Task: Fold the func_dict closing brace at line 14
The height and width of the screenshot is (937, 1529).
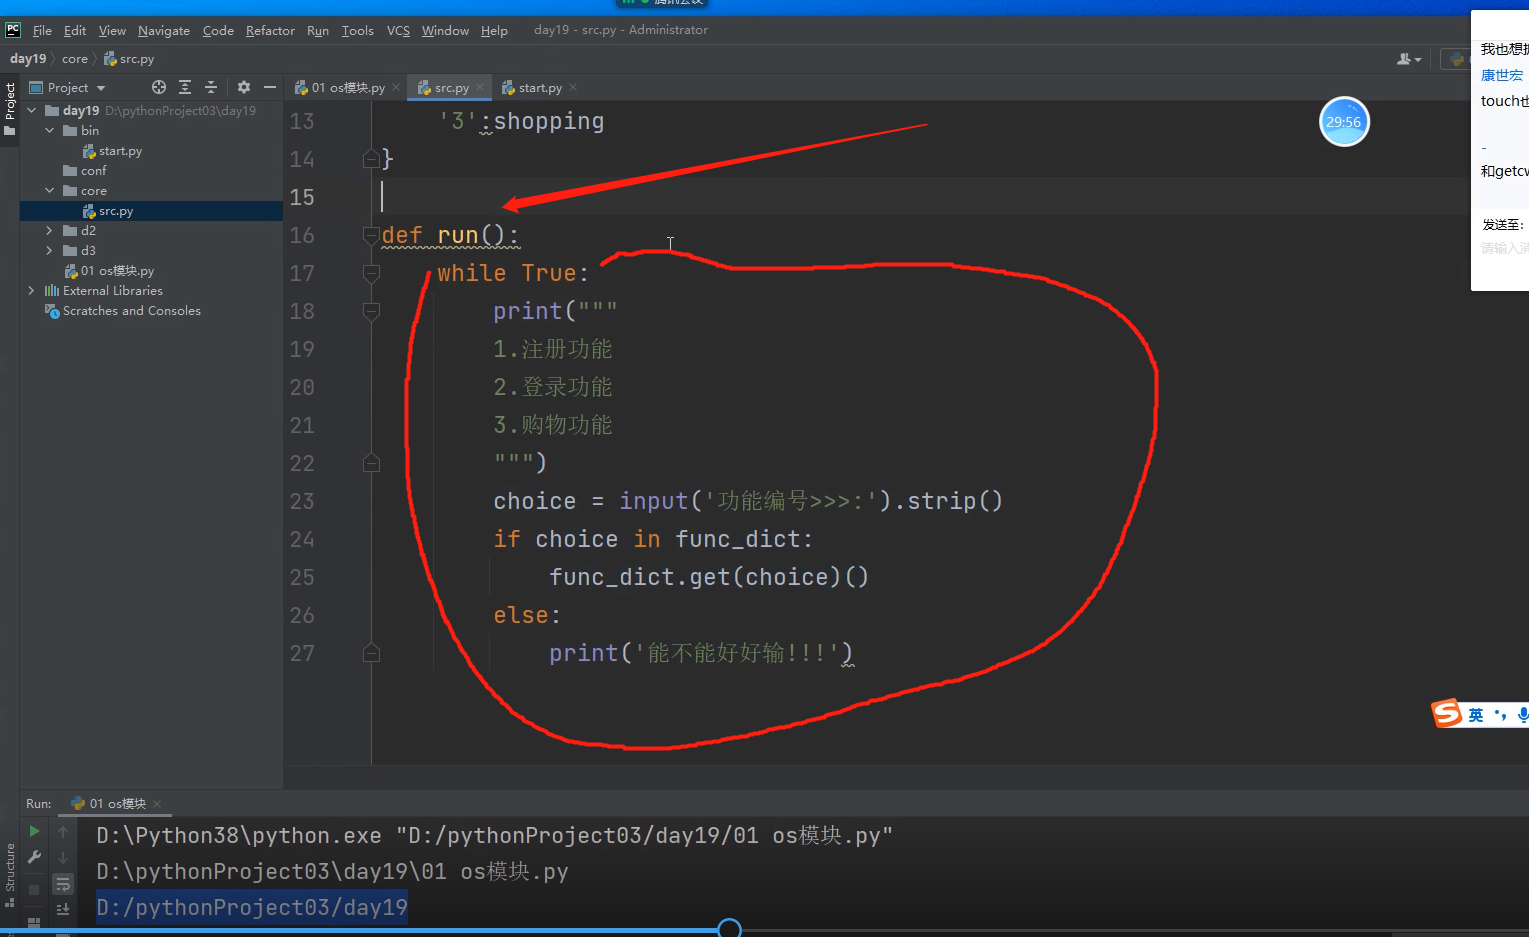Action: coord(371,158)
